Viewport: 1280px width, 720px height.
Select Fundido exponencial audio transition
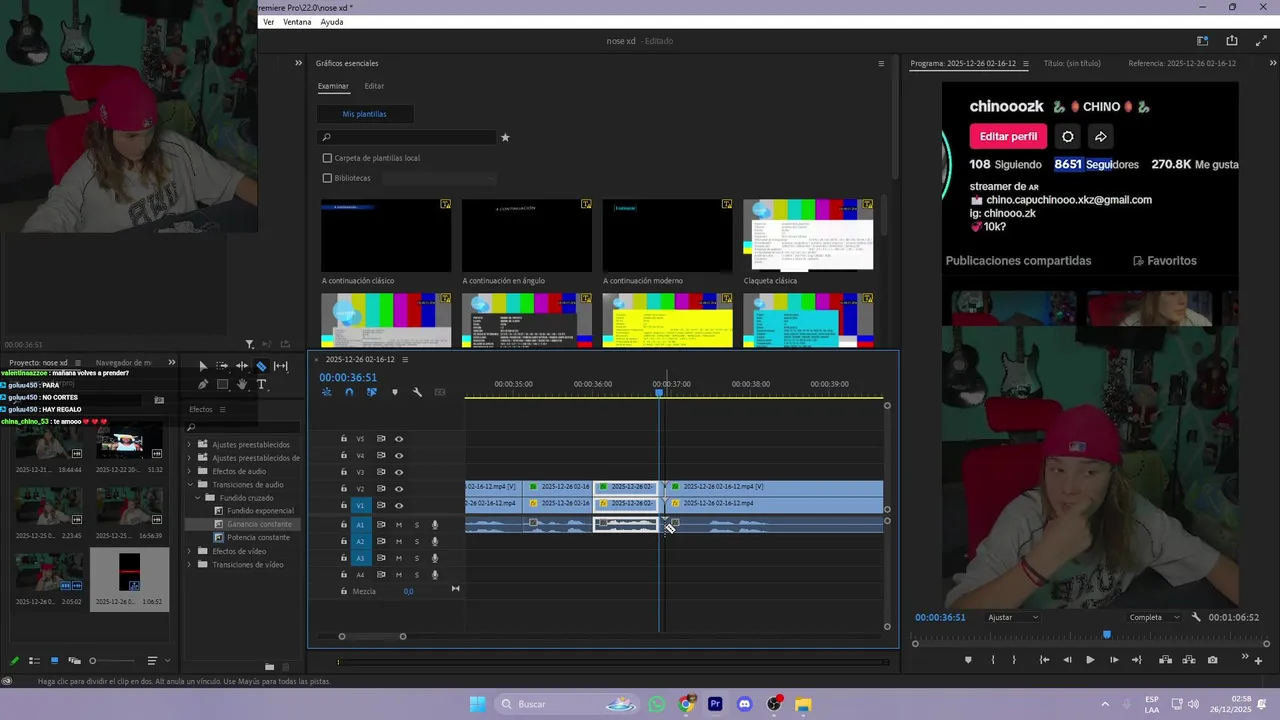pyautogui.click(x=260, y=511)
